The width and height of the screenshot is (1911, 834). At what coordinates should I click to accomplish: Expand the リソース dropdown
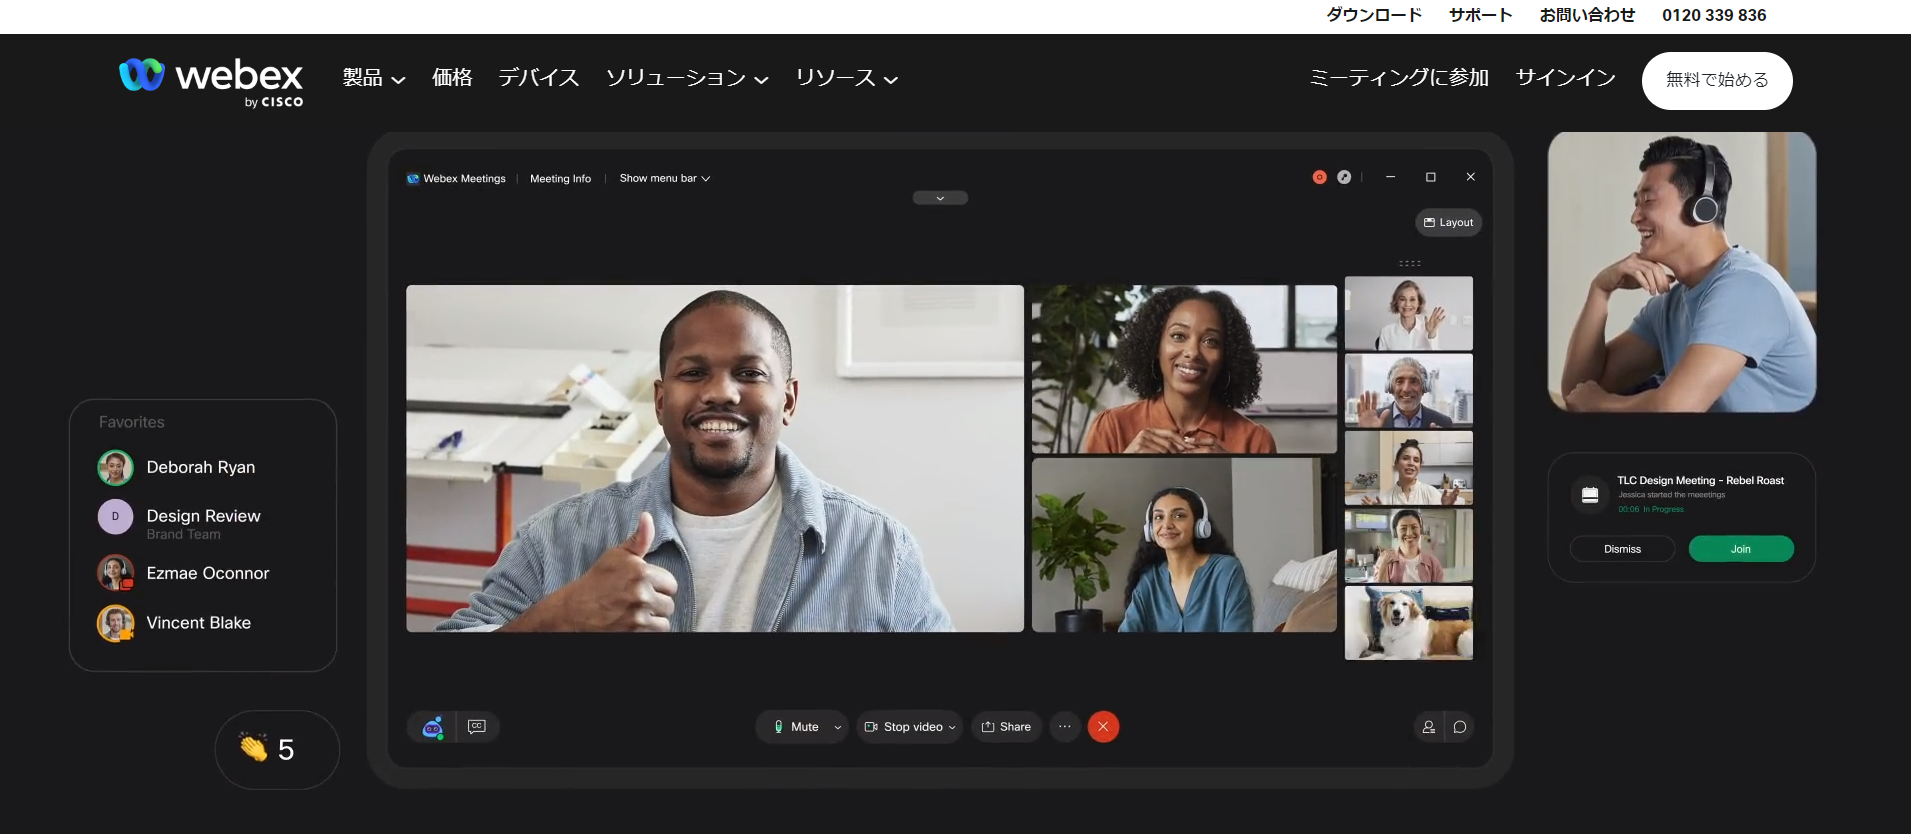(847, 78)
